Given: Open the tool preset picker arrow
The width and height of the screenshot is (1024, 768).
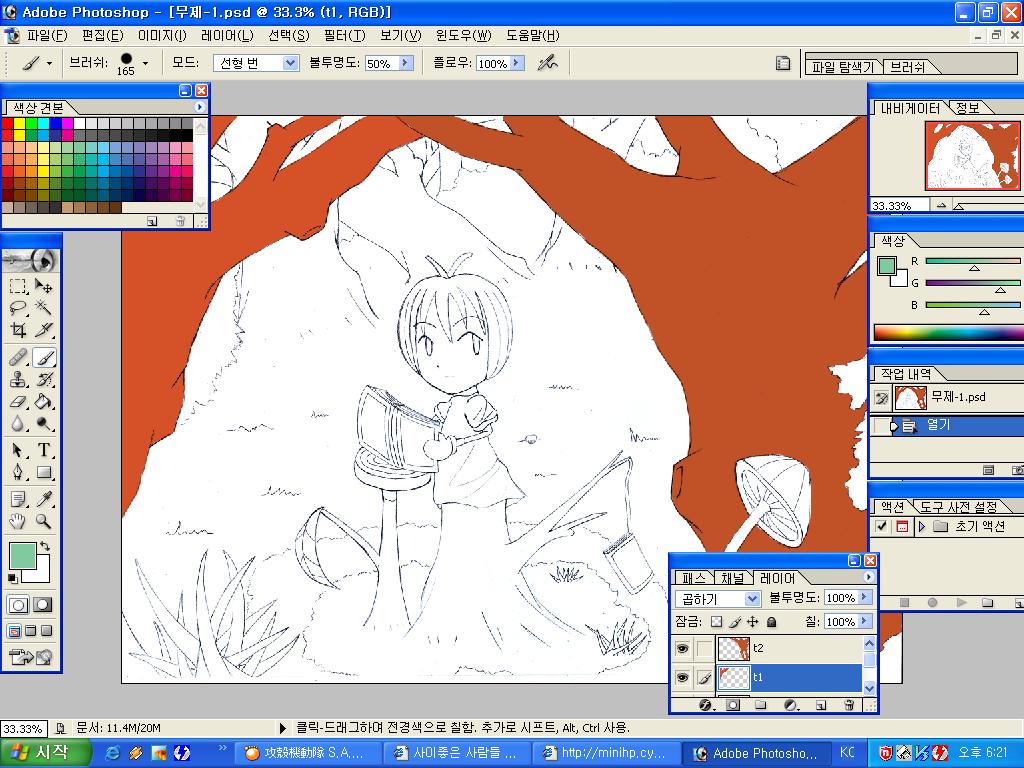Looking at the screenshot, I should point(49,63).
